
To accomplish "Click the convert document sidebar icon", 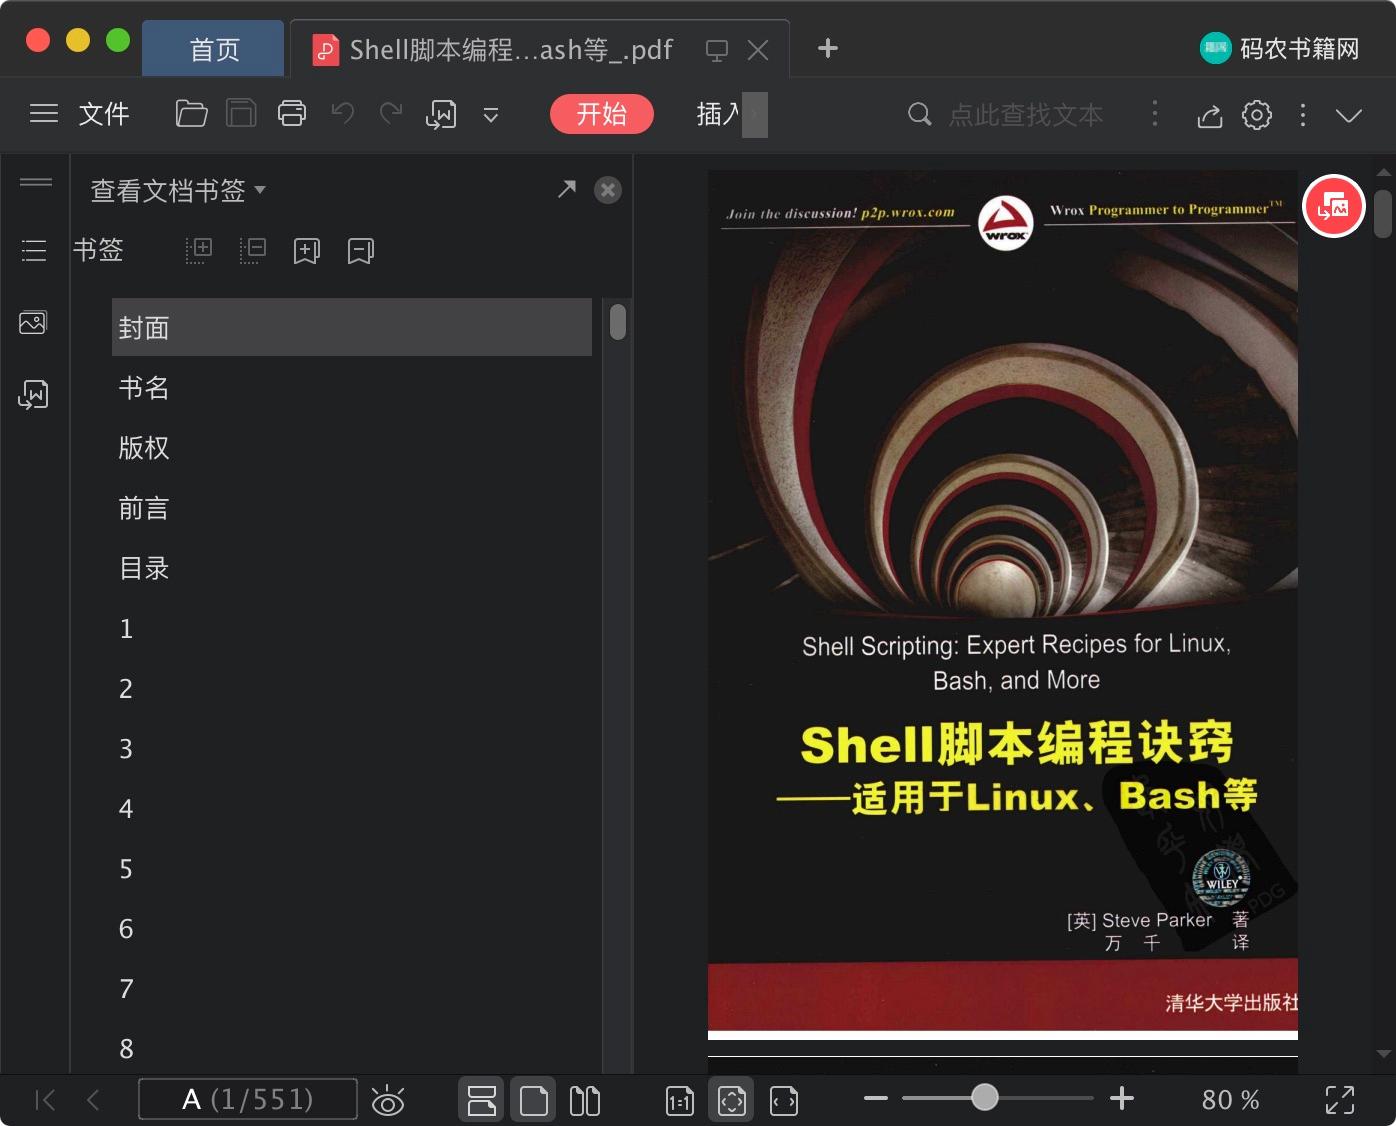I will (x=34, y=395).
